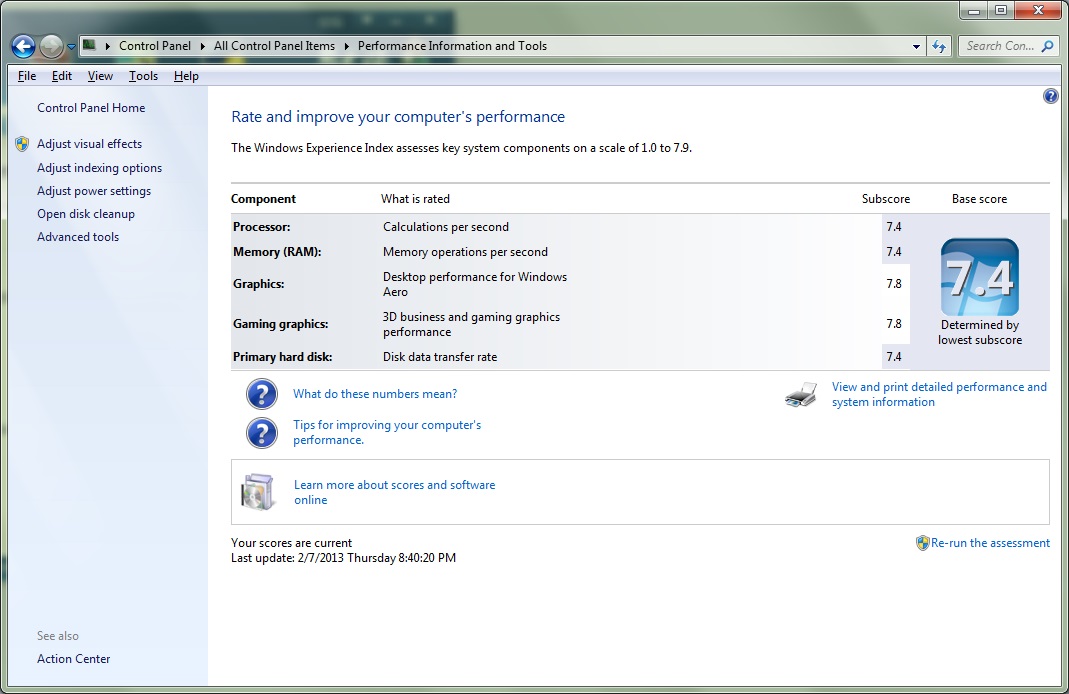This screenshot has width=1069, height=694.
Task: Minimize the window
Action: 974,10
